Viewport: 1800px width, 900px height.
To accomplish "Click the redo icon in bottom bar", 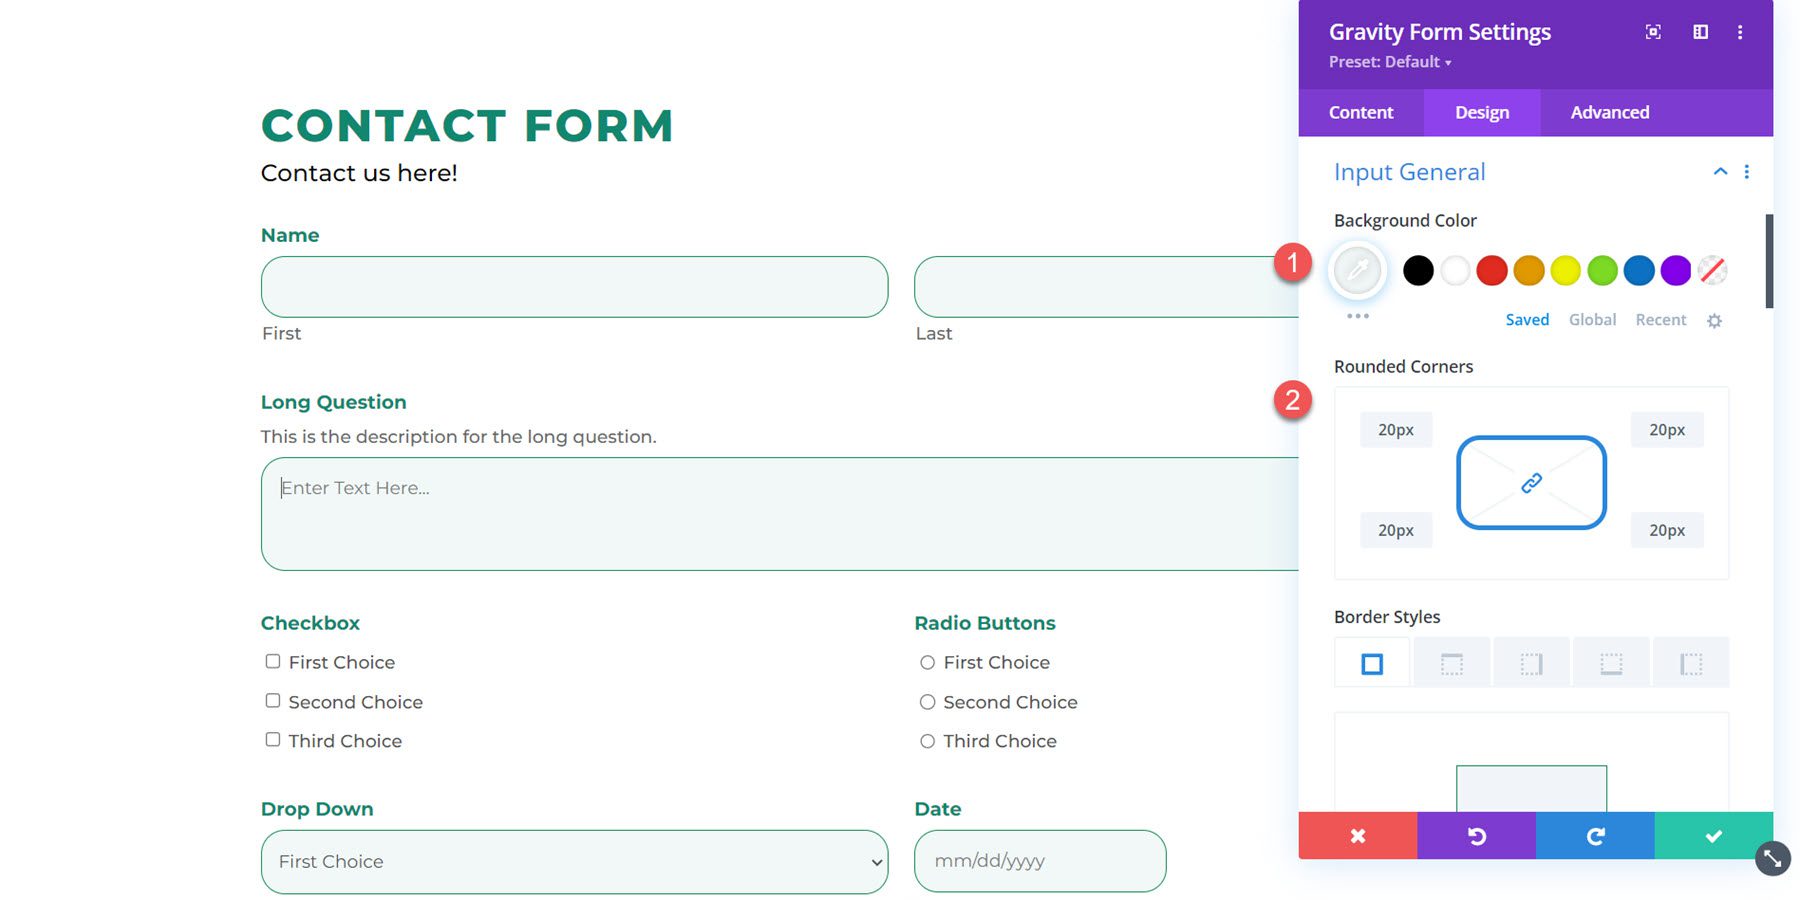I will point(1594,835).
